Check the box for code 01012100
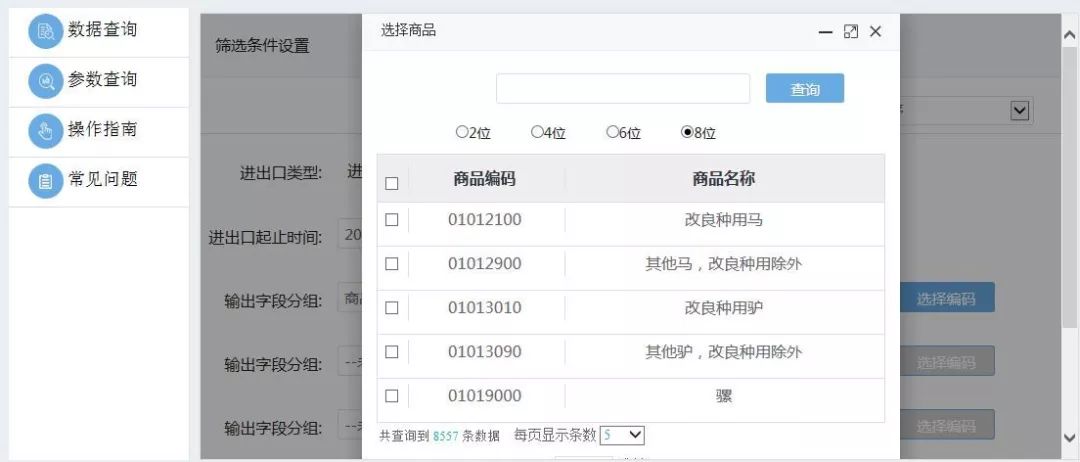Image resolution: width=1080 pixels, height=462 pixels. click(392, 220)
